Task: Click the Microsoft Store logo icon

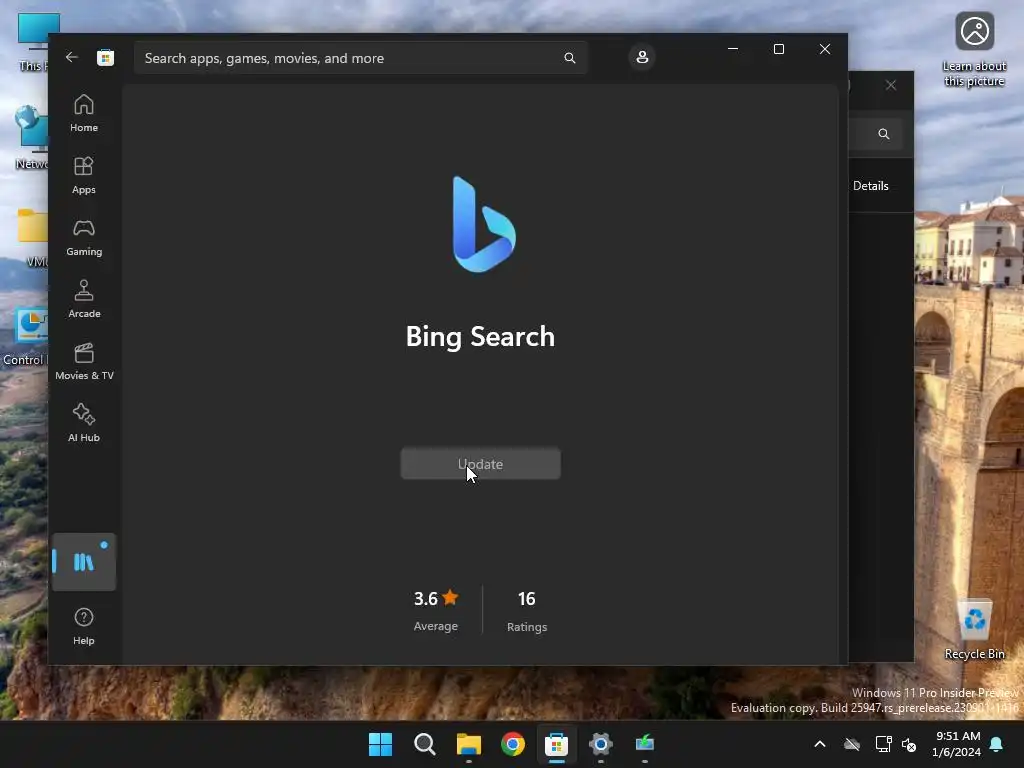Action: click(x=105, y=57)
